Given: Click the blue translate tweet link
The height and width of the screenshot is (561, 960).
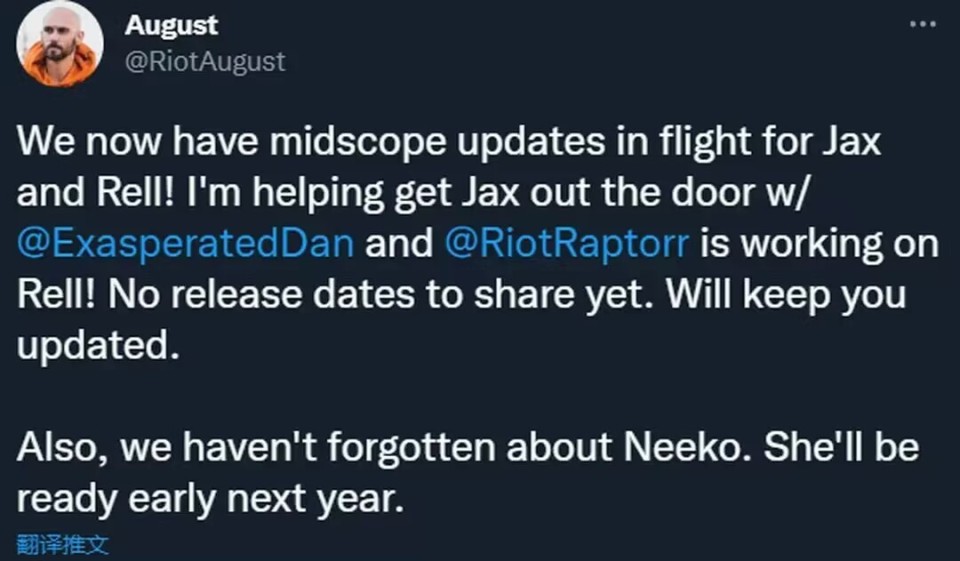Looking at the screenshot, I should (x=63, y=545).
